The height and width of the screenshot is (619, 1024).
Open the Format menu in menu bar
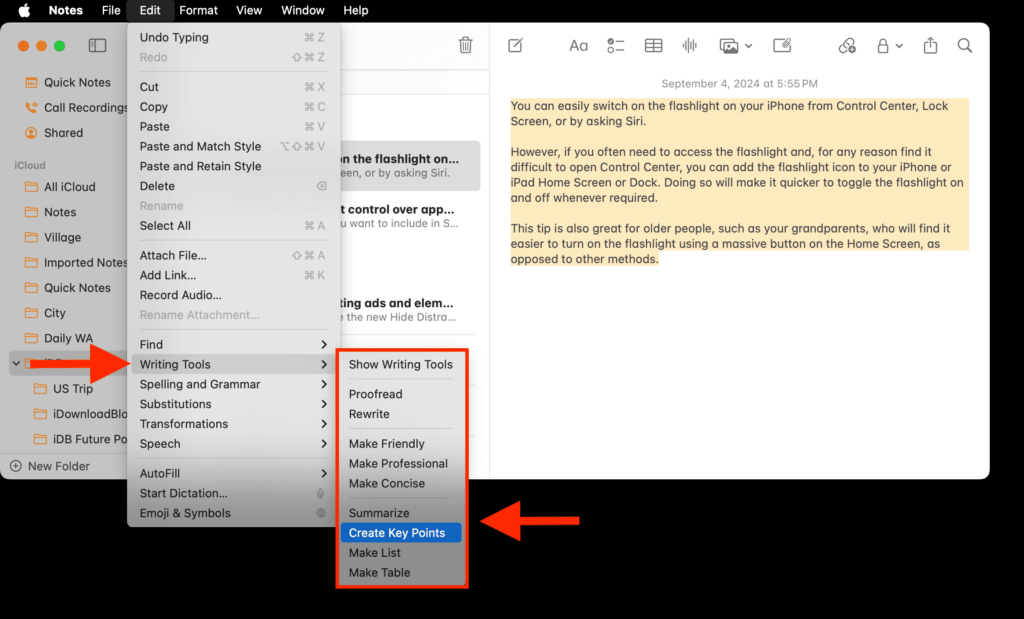[x=198, y=10]
